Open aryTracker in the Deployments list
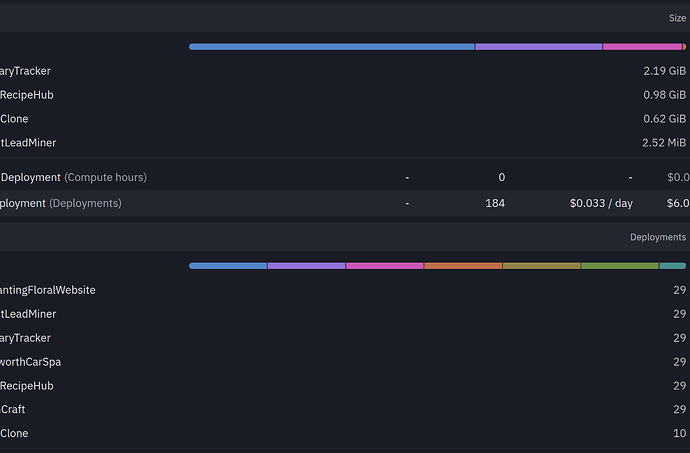Viewport: 690px width, 453px height. click(x=345, y=338)
